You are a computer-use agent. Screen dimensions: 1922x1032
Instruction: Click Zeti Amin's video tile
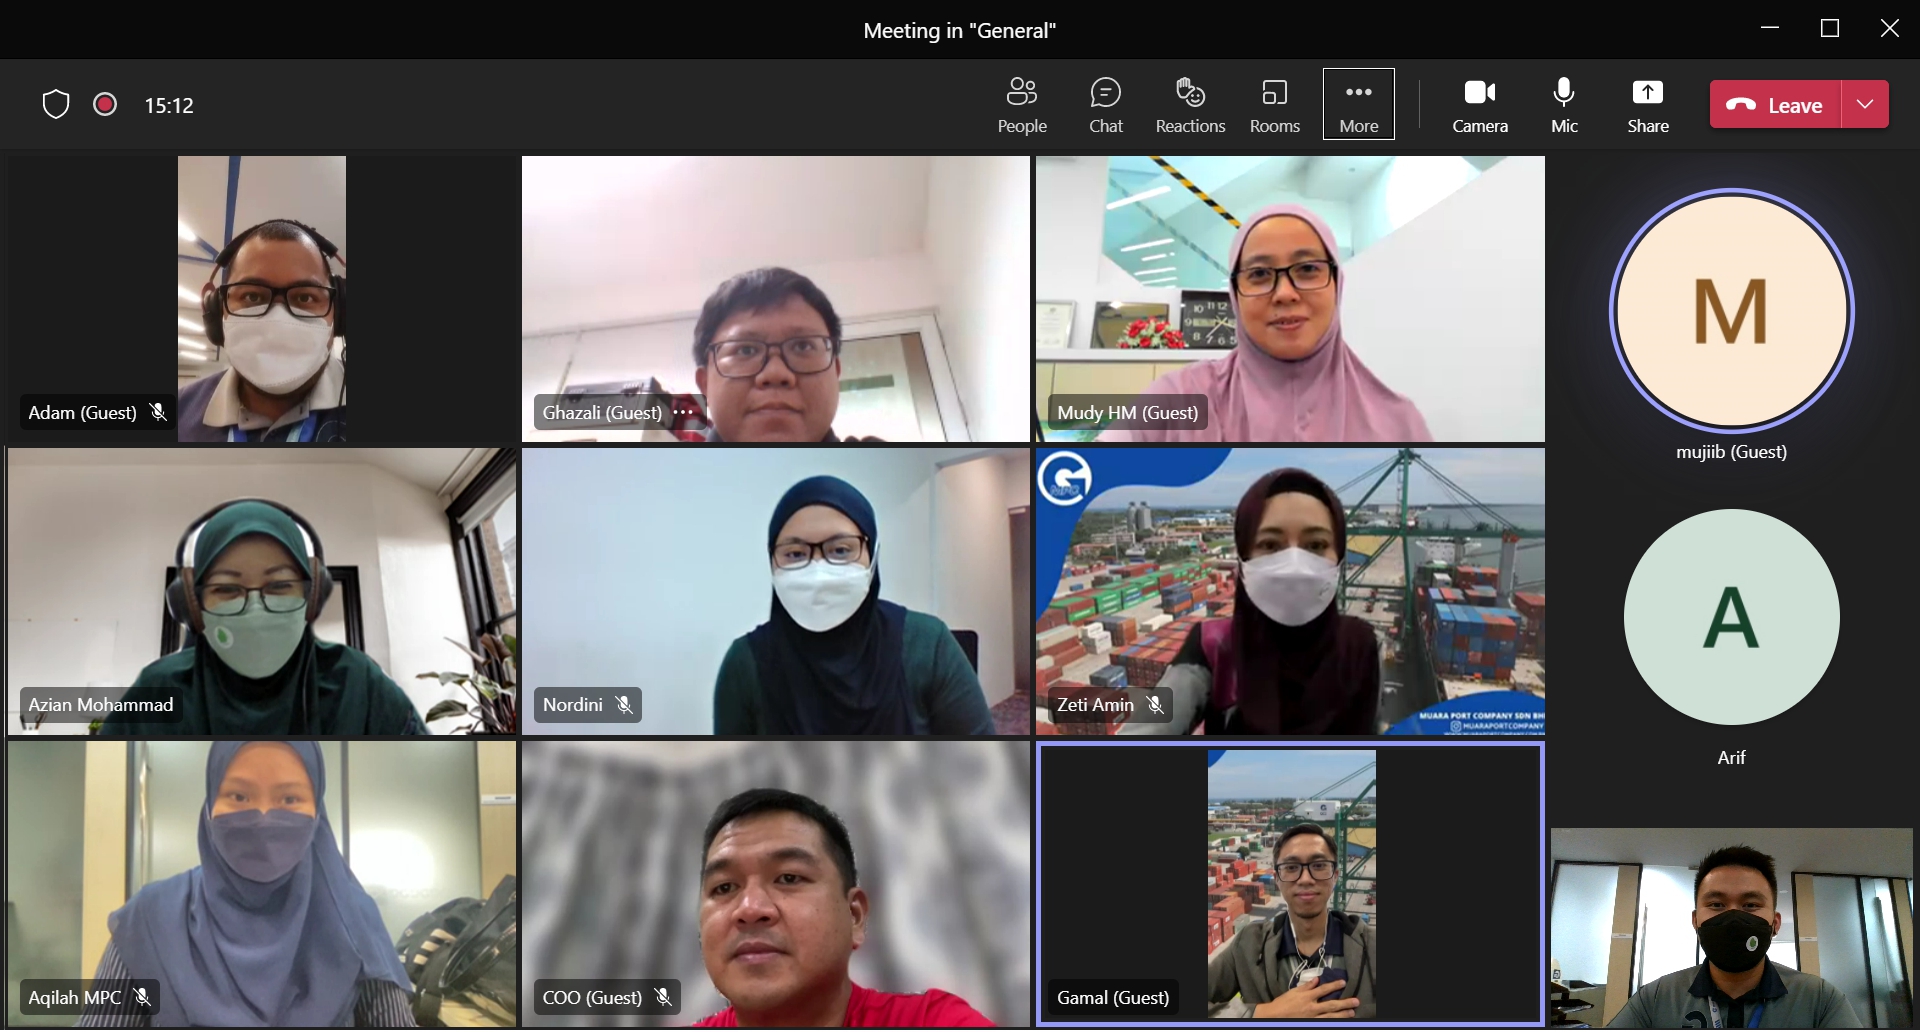click(x=1290, y=591)
